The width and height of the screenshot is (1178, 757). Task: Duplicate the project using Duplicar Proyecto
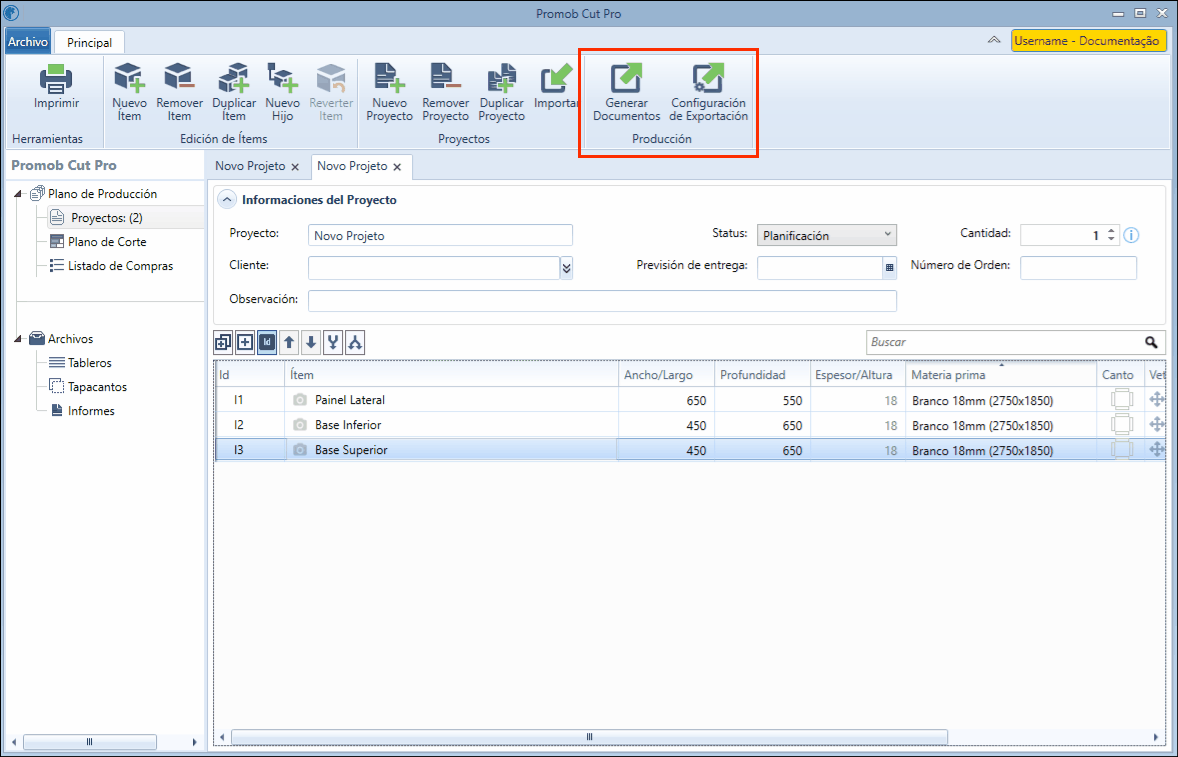click(x=501, y=92)
